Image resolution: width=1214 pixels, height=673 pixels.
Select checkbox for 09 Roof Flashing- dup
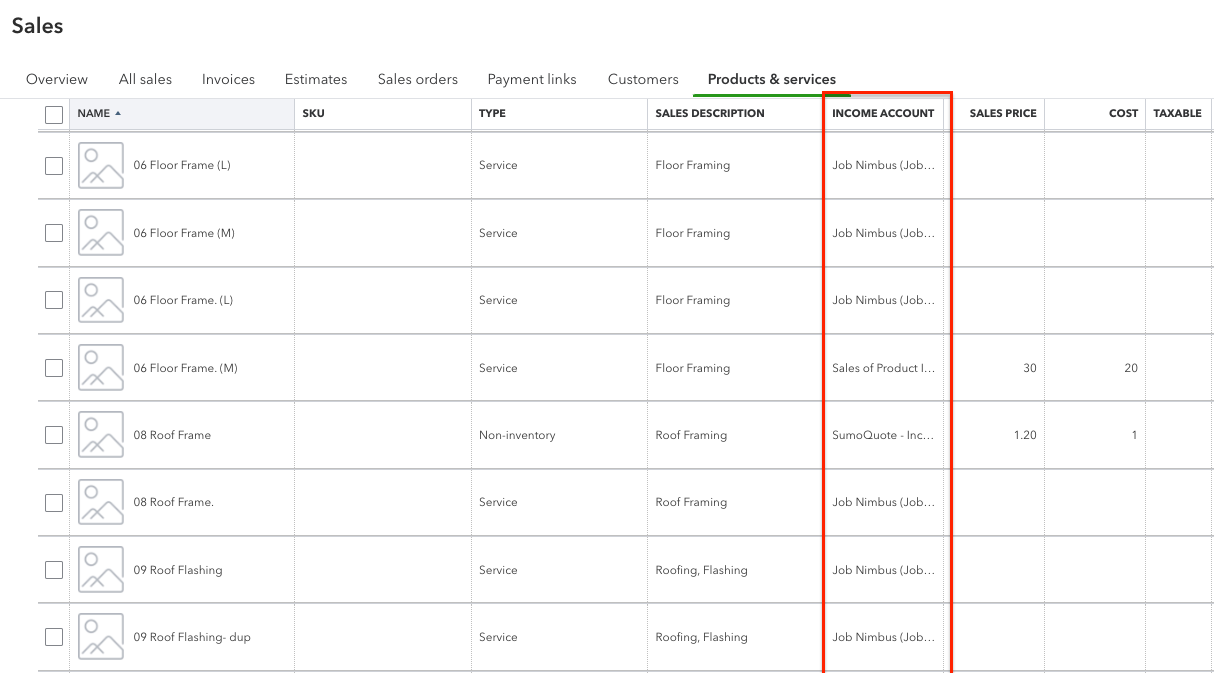pyautogui.click(x=54, y=637)
